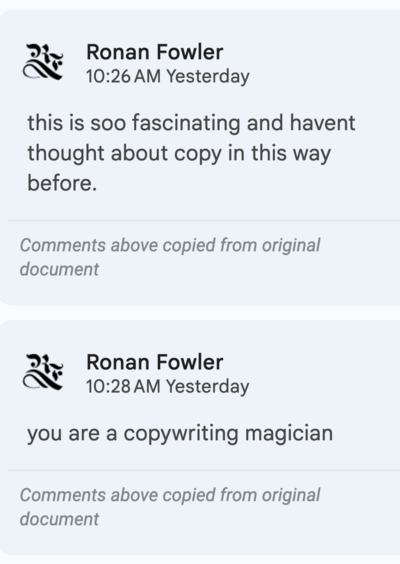
Task: Click Ronan Fowler's avatar in first comment
Action: (x=43, y=62)
